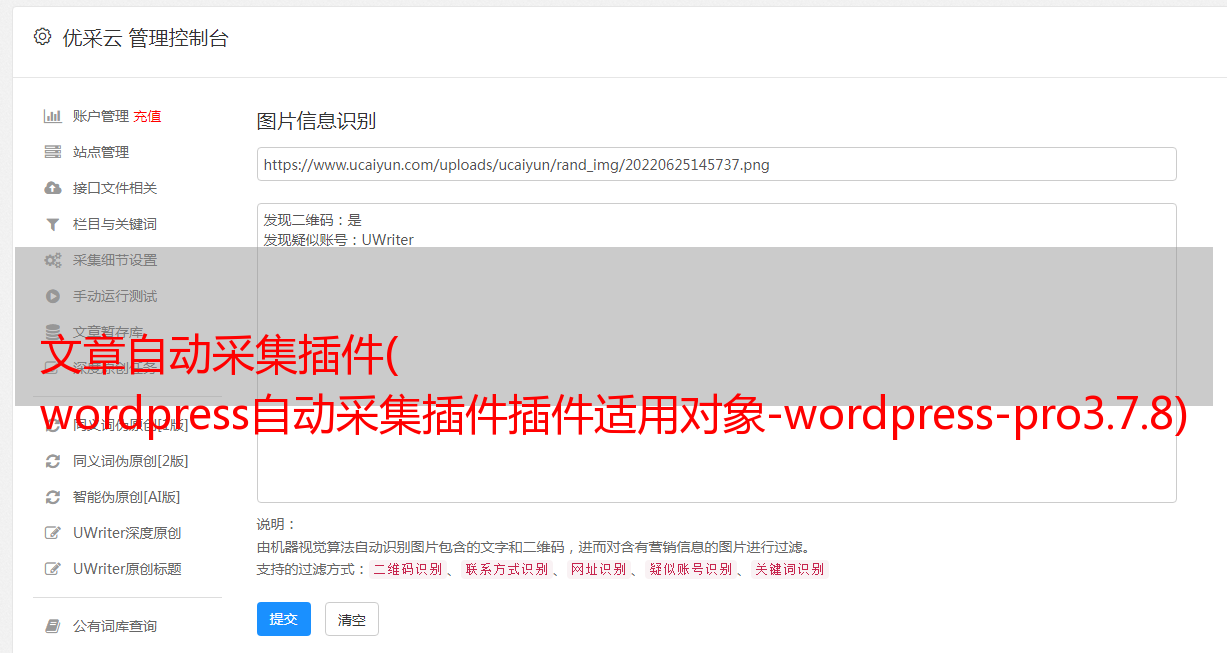Open the 账户管理 menu item

[101, 116]
